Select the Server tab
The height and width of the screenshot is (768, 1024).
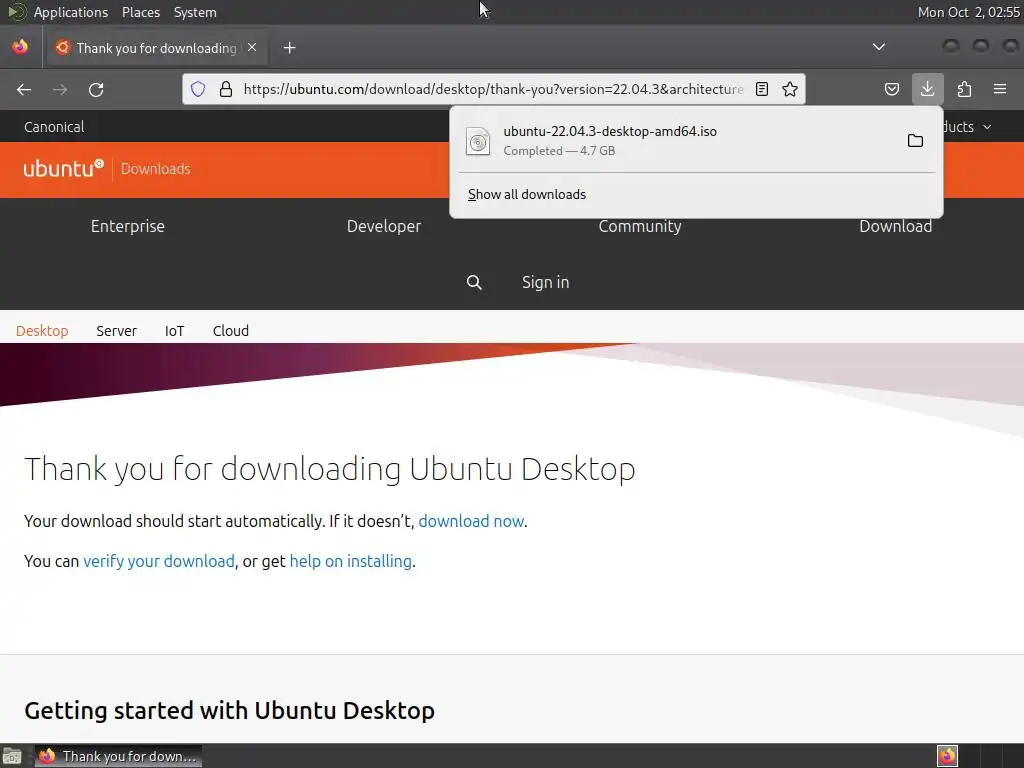[x=116, y=330]
